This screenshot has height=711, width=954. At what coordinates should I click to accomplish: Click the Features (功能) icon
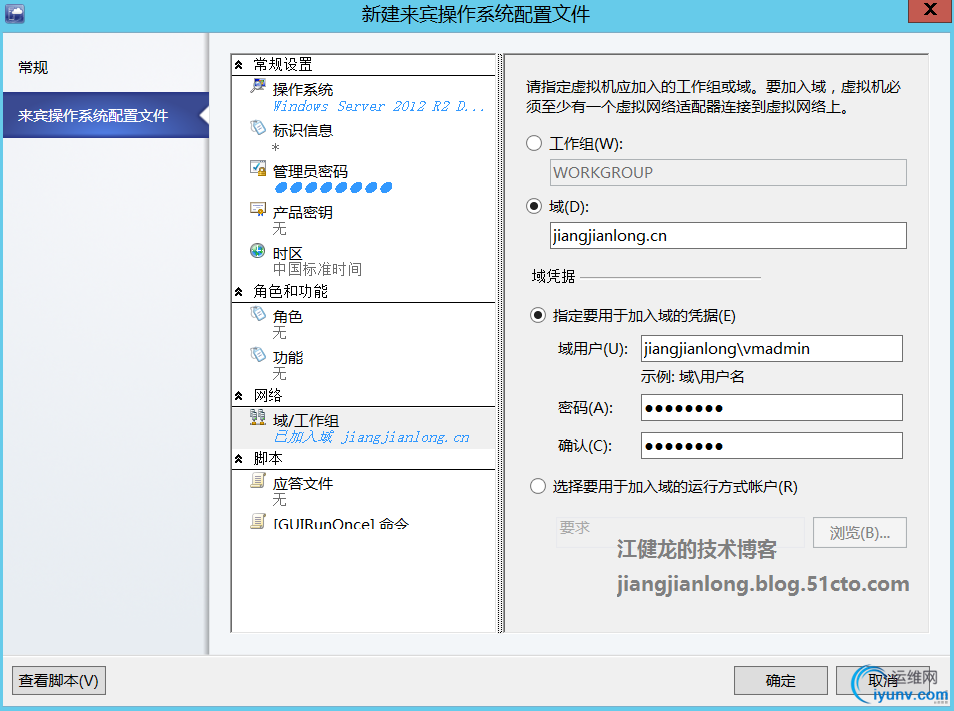[x=258, y=354]
